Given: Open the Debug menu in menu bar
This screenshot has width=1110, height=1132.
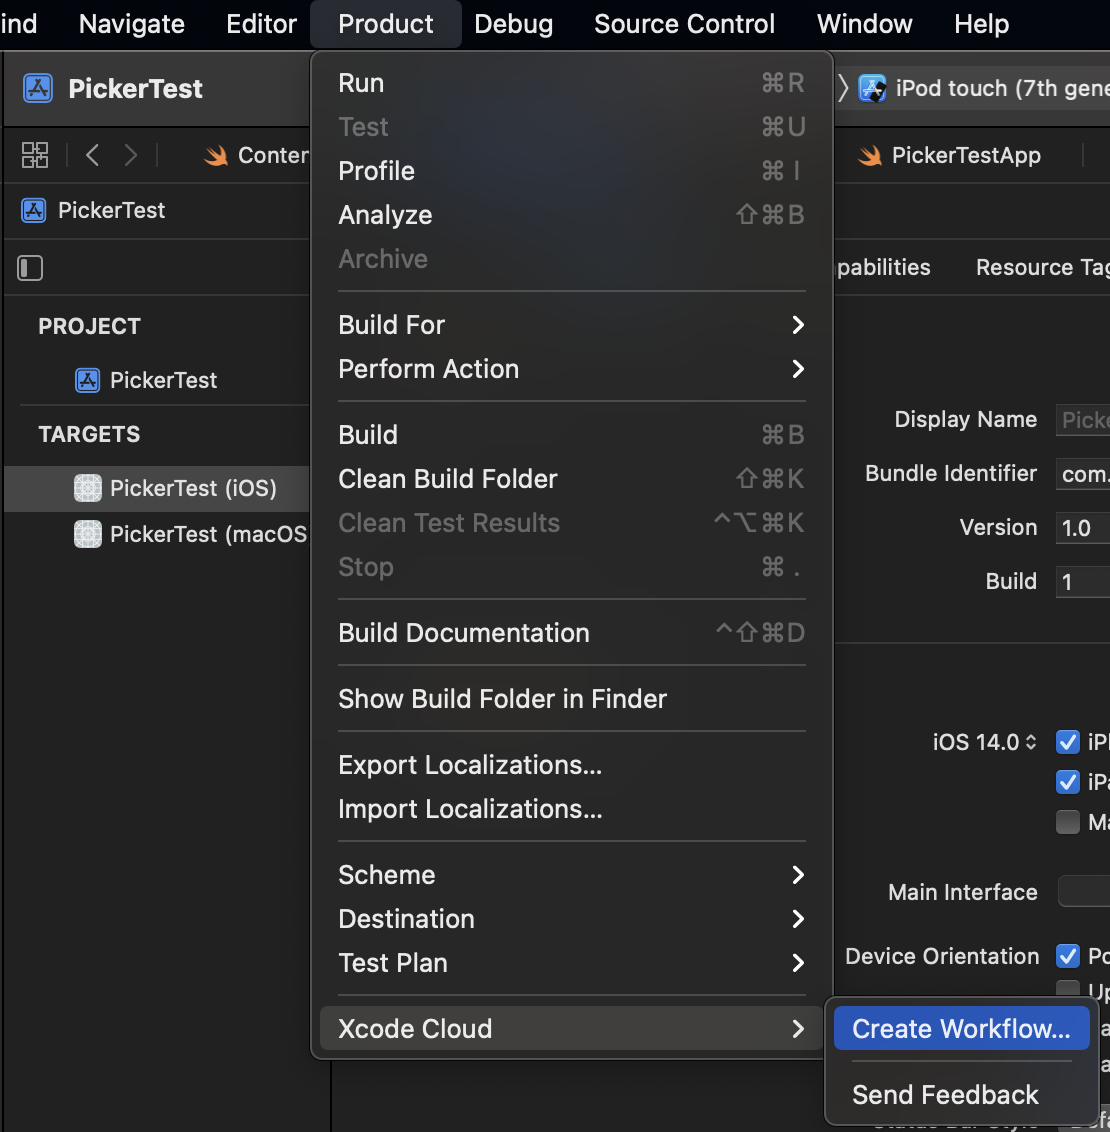Looking at the screenshot, I should click(514, 24).
